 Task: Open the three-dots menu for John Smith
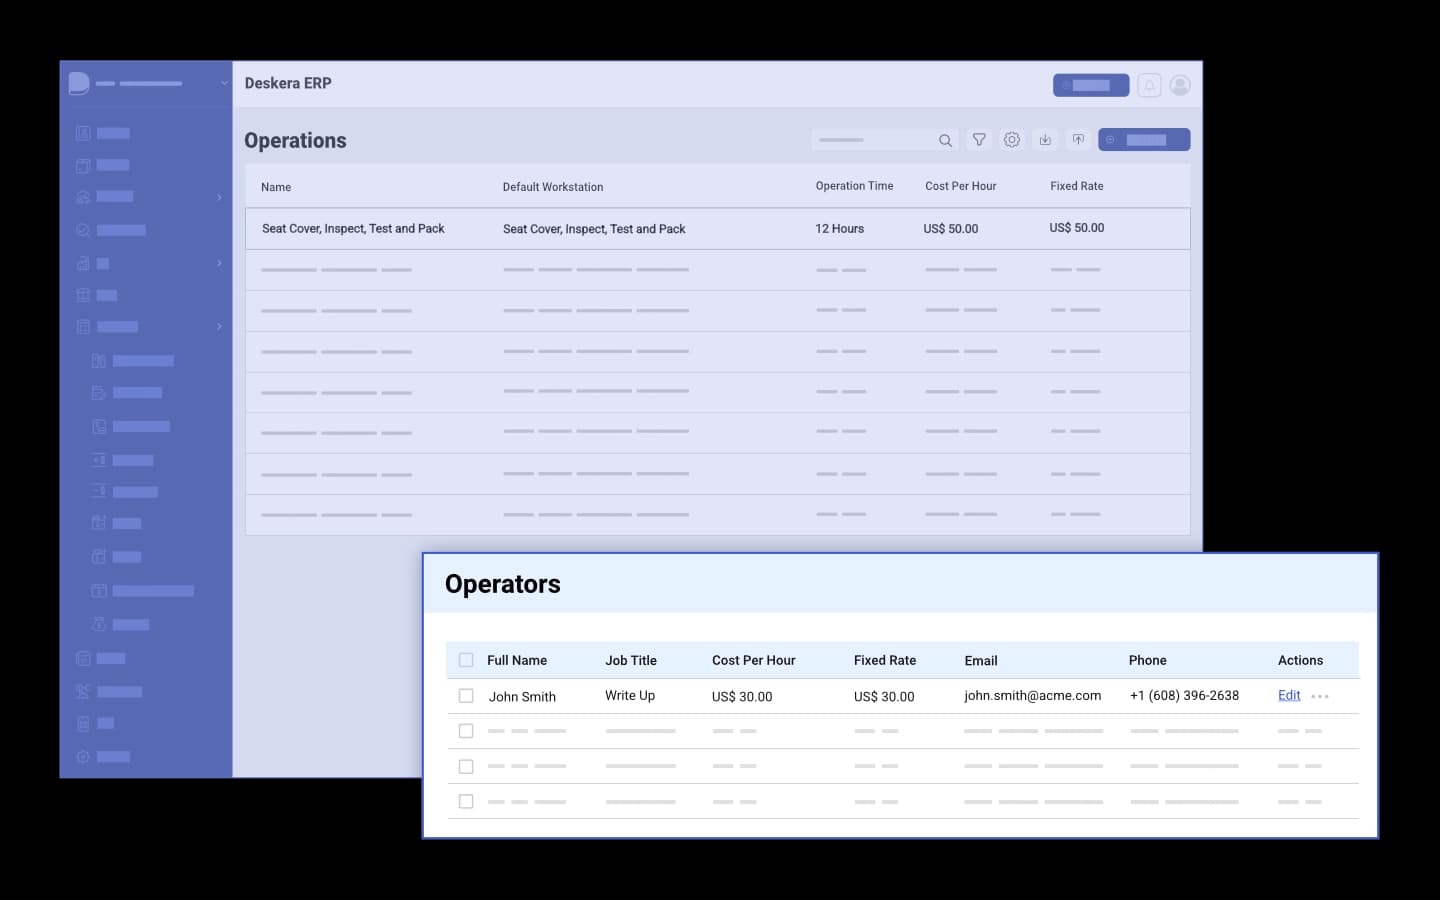tap(1320, 697)
